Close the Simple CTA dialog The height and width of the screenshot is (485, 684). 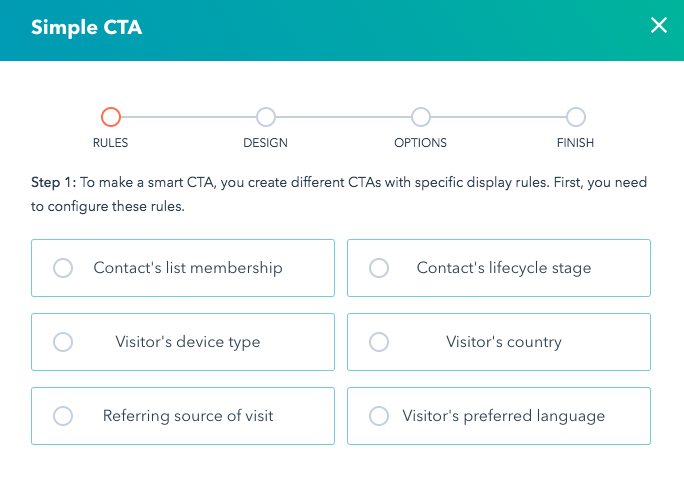pyautogui.click(x=658, y=26)
